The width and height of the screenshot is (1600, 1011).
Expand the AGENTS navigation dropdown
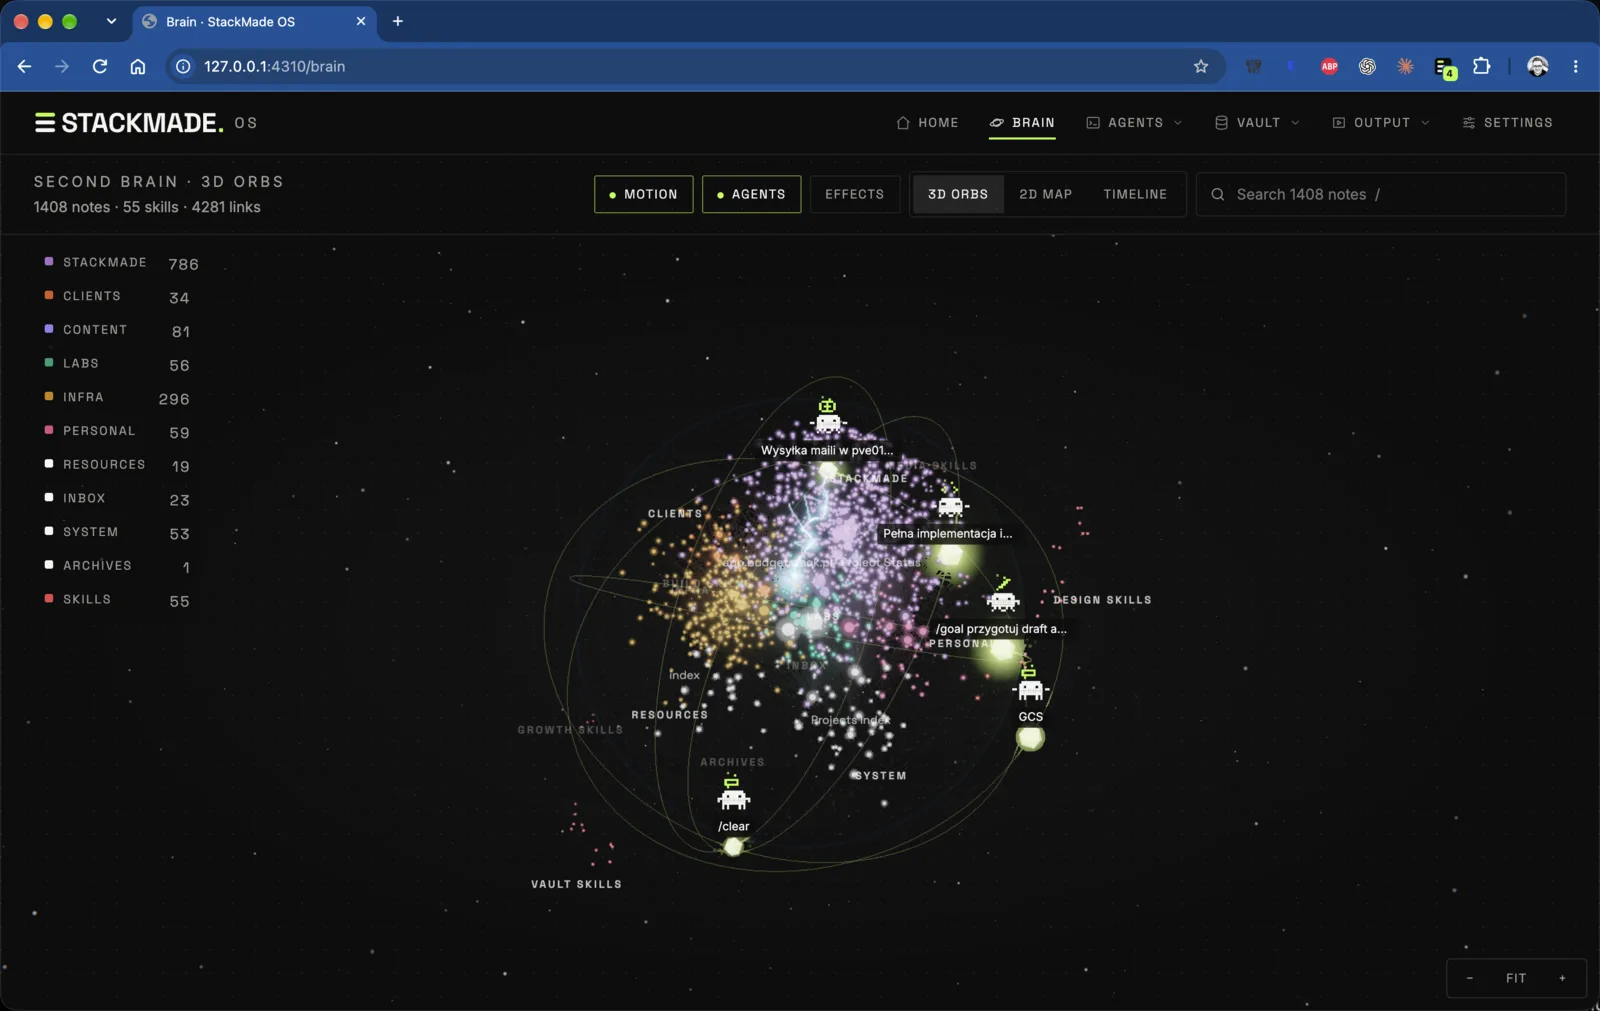(x=1135, y=122)
